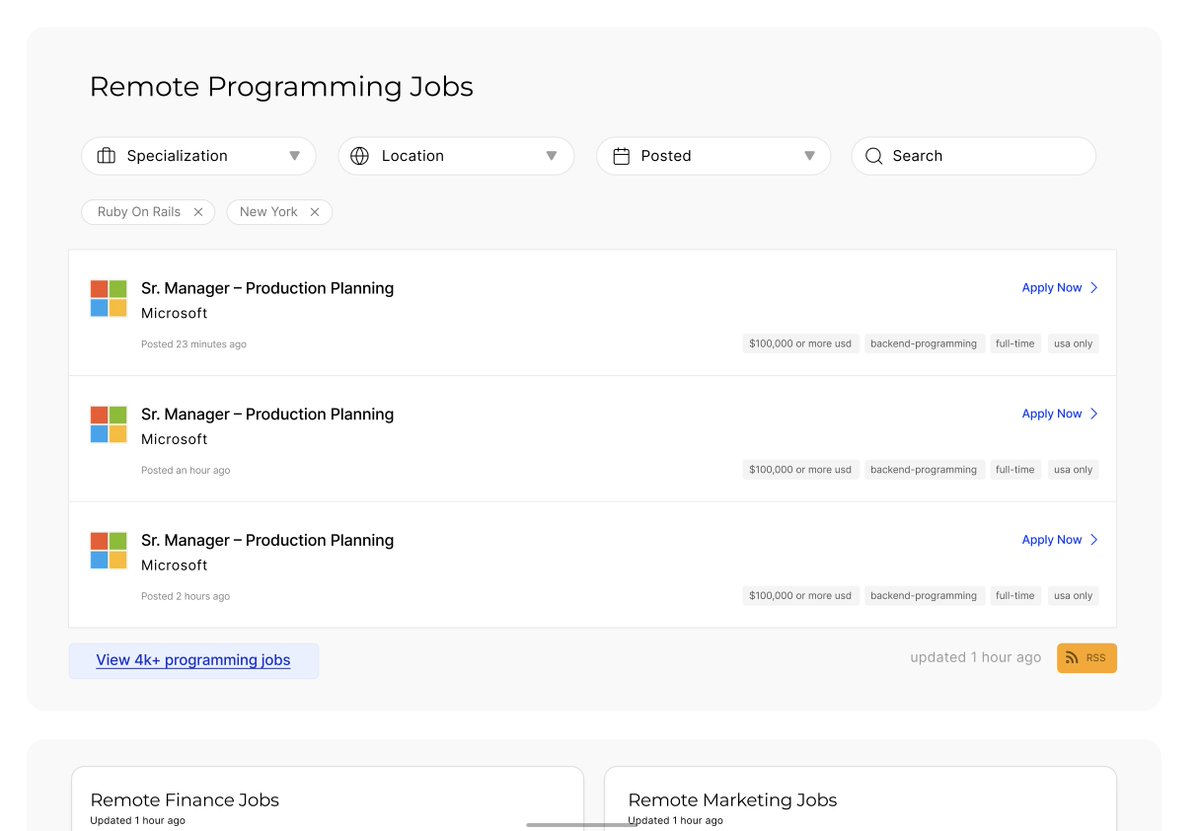Viewport: 1200px width, 831px height.
Task: Open the Remote Finance Jobs card
Action: coord(327,799)
